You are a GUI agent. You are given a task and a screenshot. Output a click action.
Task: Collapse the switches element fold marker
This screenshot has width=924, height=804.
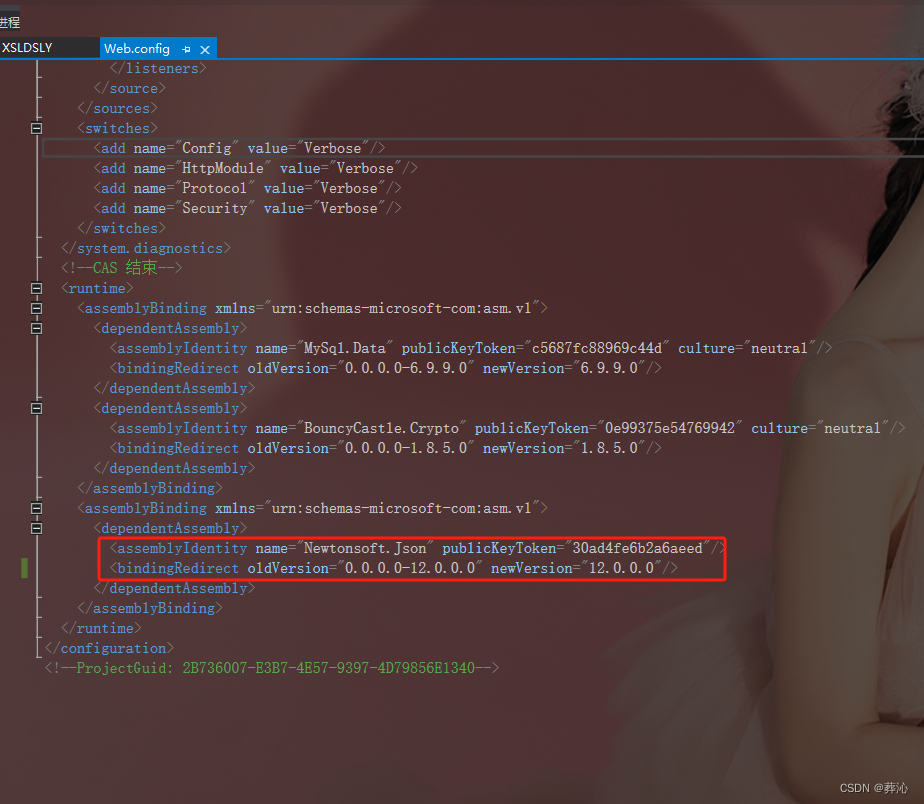pos(36,128)
